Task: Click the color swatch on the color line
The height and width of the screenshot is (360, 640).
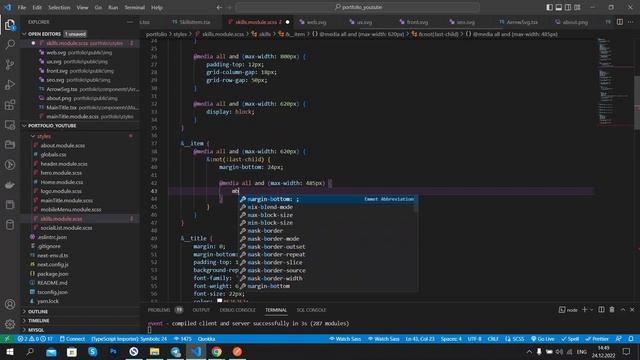Action: tap(220, 301)
